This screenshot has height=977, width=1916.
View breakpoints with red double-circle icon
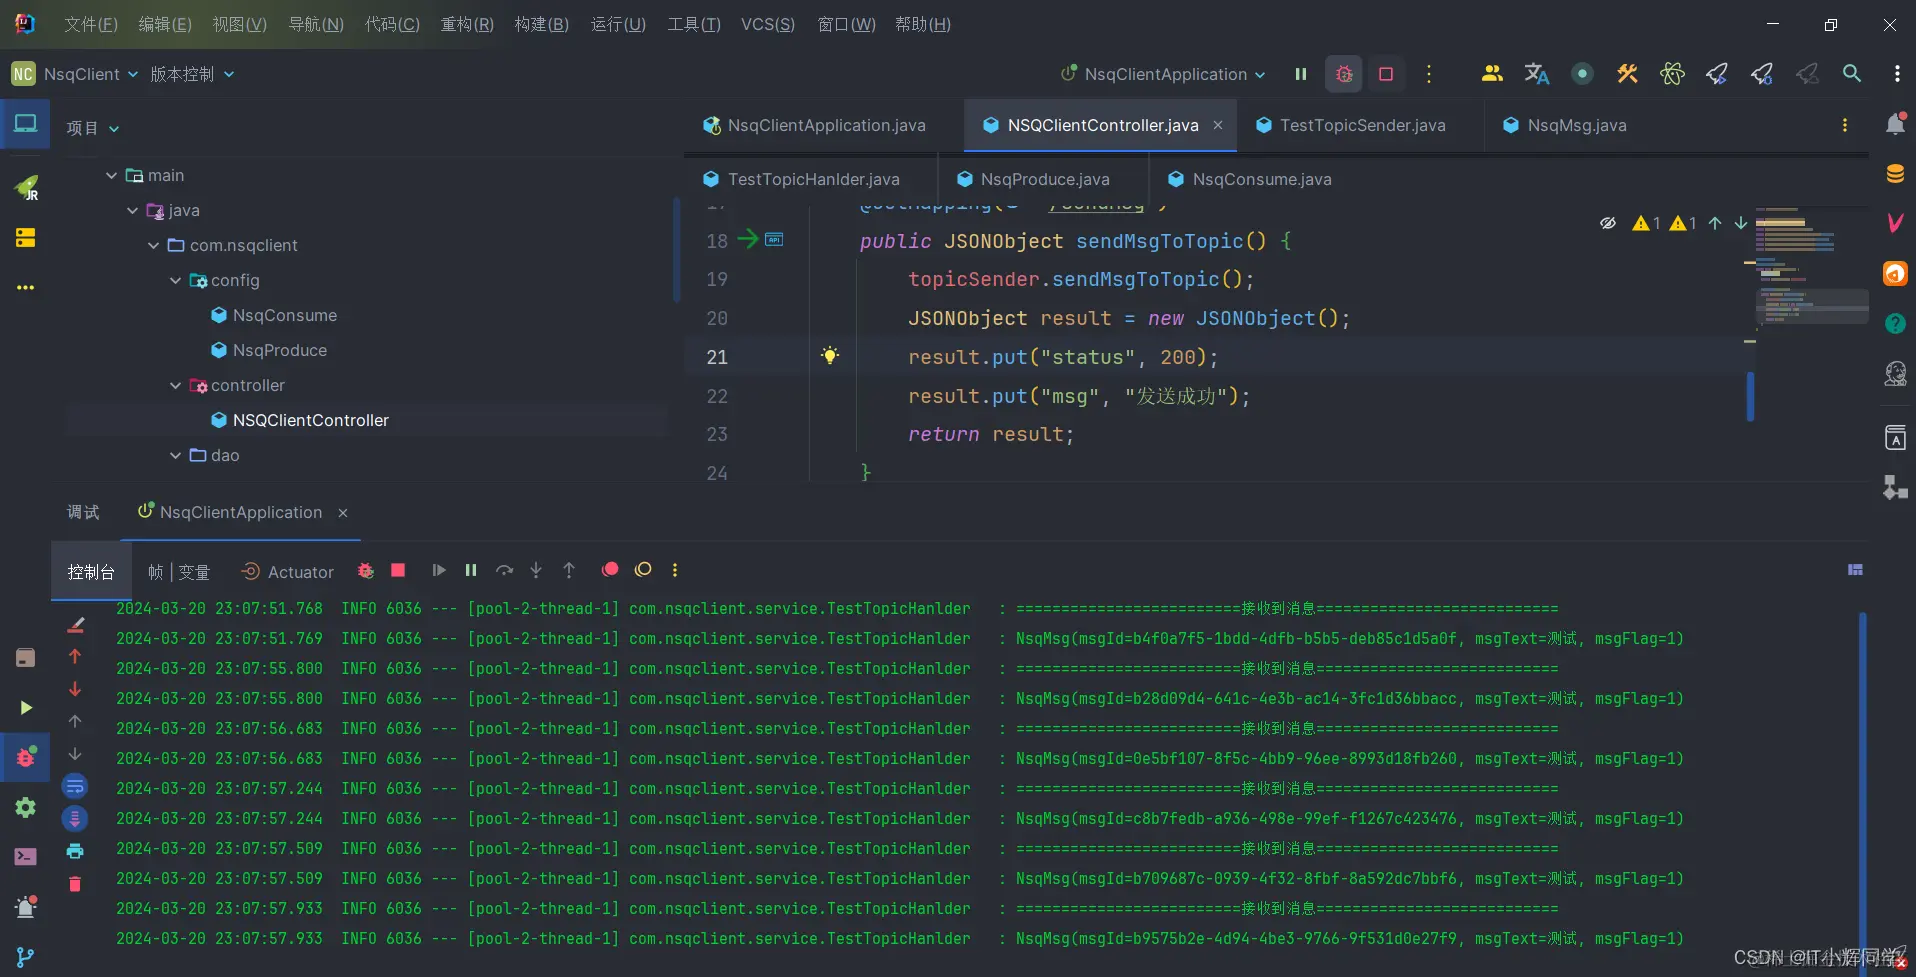[x=610, y=569]
